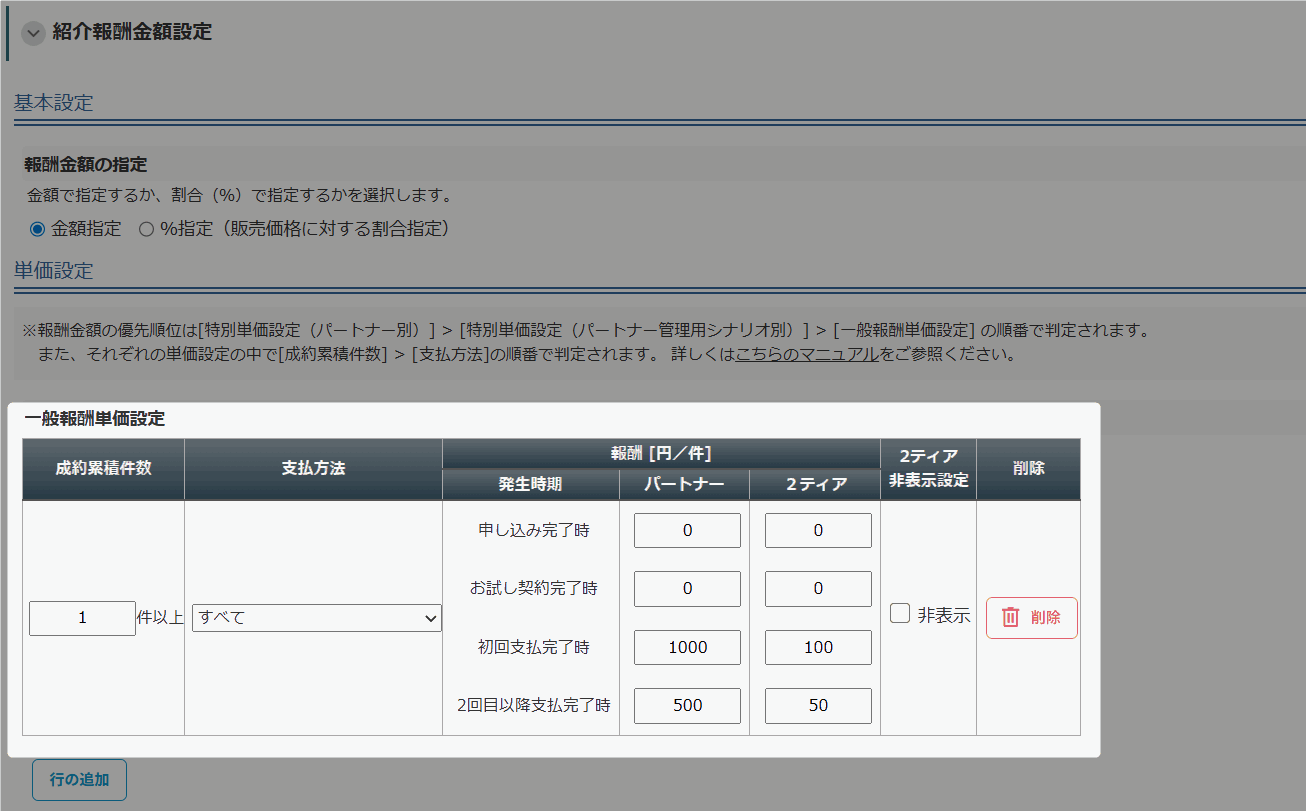
Task: Click the 行の追加 button
Action: (79, 780)
